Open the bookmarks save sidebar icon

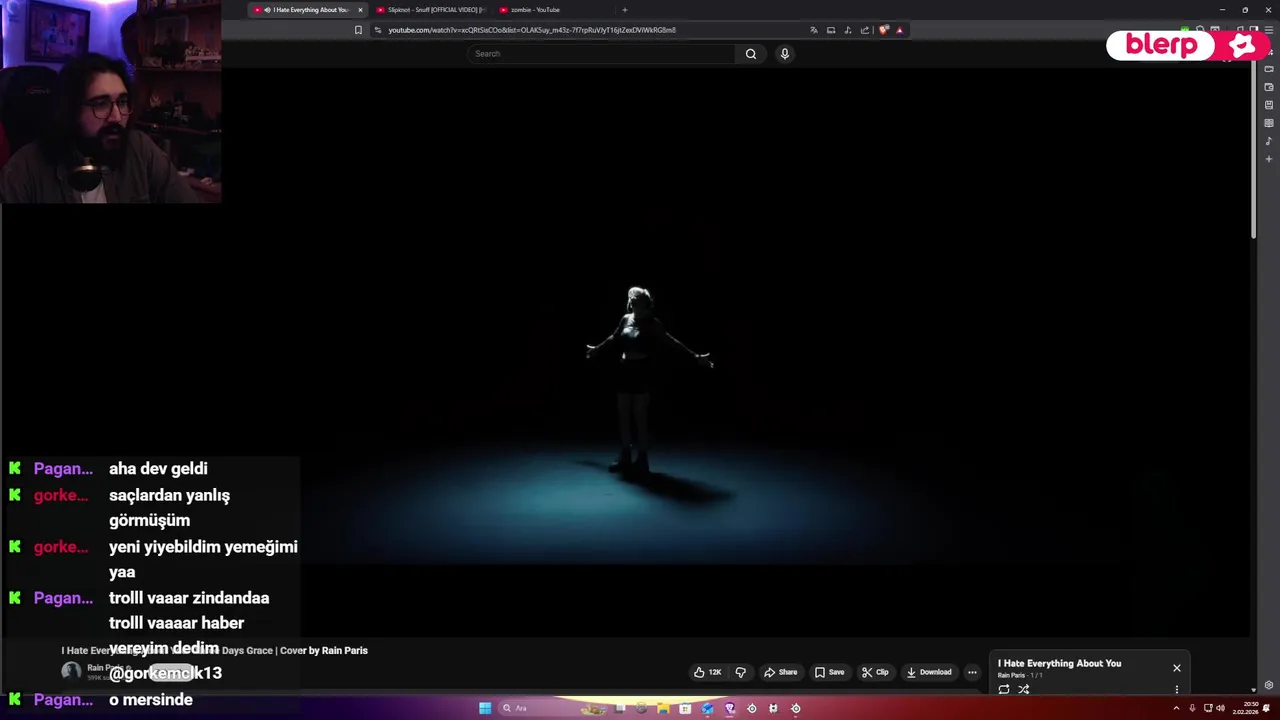click(x=1269, y=105)
